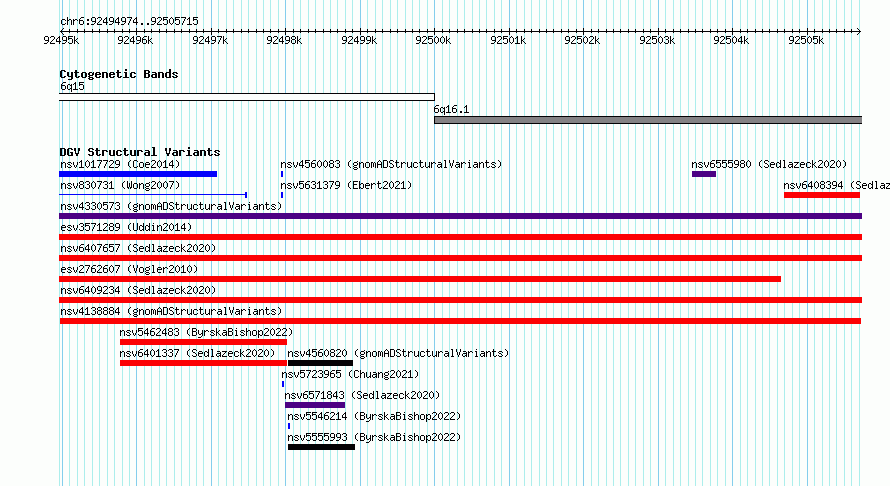Click the 92503k ruler label
890x486 pixels.
point(657,40)
